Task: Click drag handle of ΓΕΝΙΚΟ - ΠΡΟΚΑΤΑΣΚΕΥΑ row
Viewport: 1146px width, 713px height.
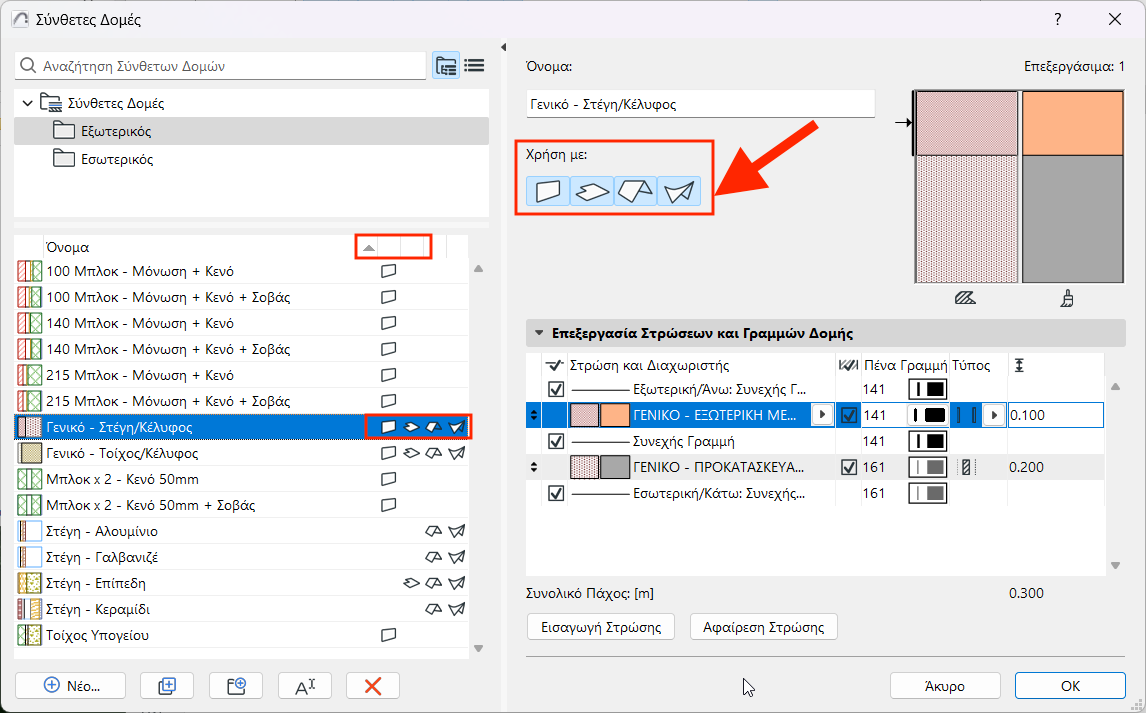Action: [x=534, y=467]
